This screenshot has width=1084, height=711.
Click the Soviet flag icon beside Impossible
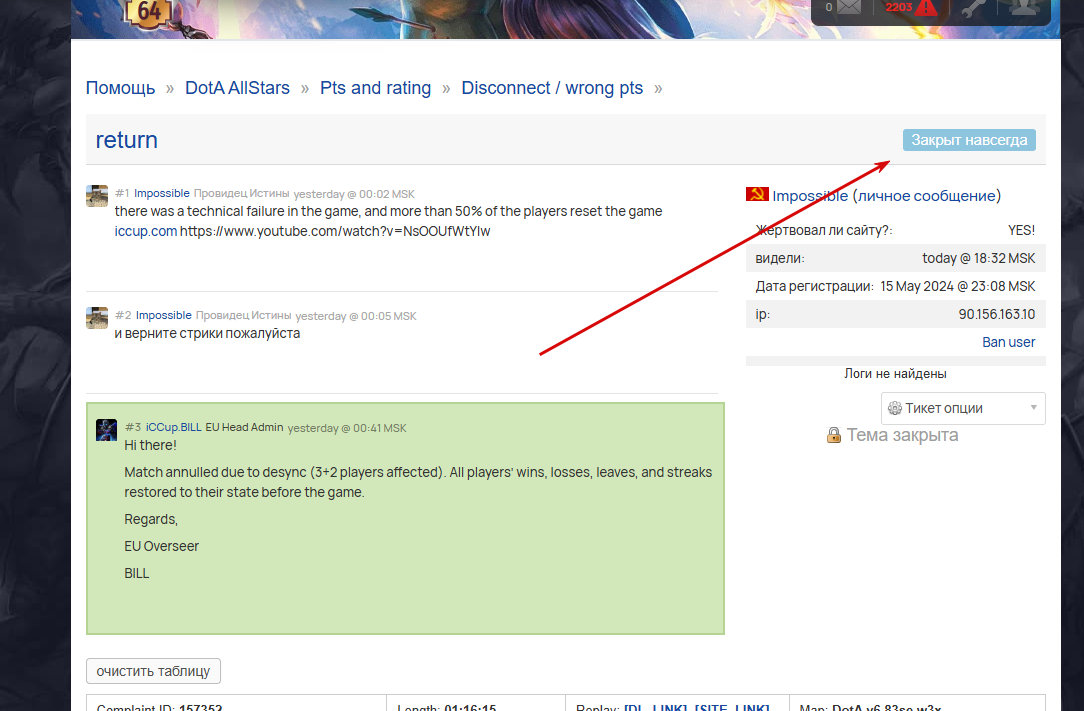coord(757,194)
